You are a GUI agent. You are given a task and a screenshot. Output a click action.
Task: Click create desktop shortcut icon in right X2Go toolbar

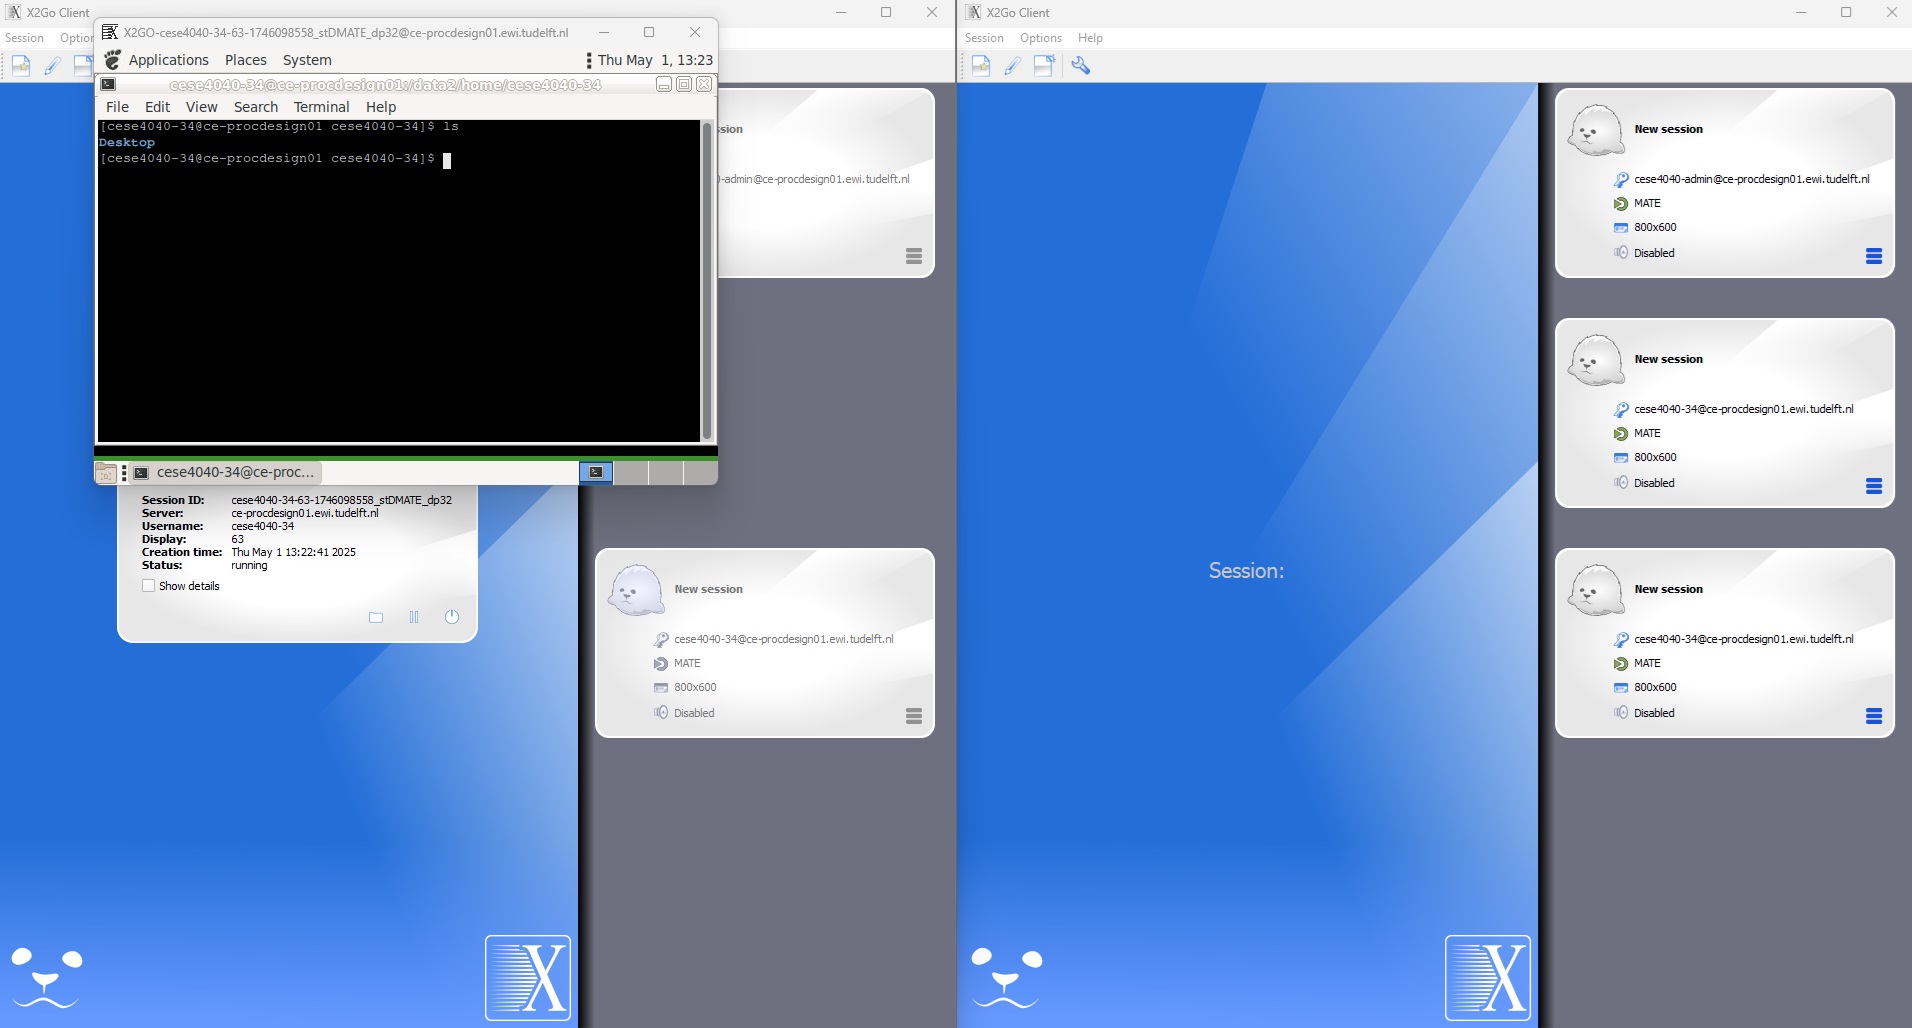tap(1044, 66)
